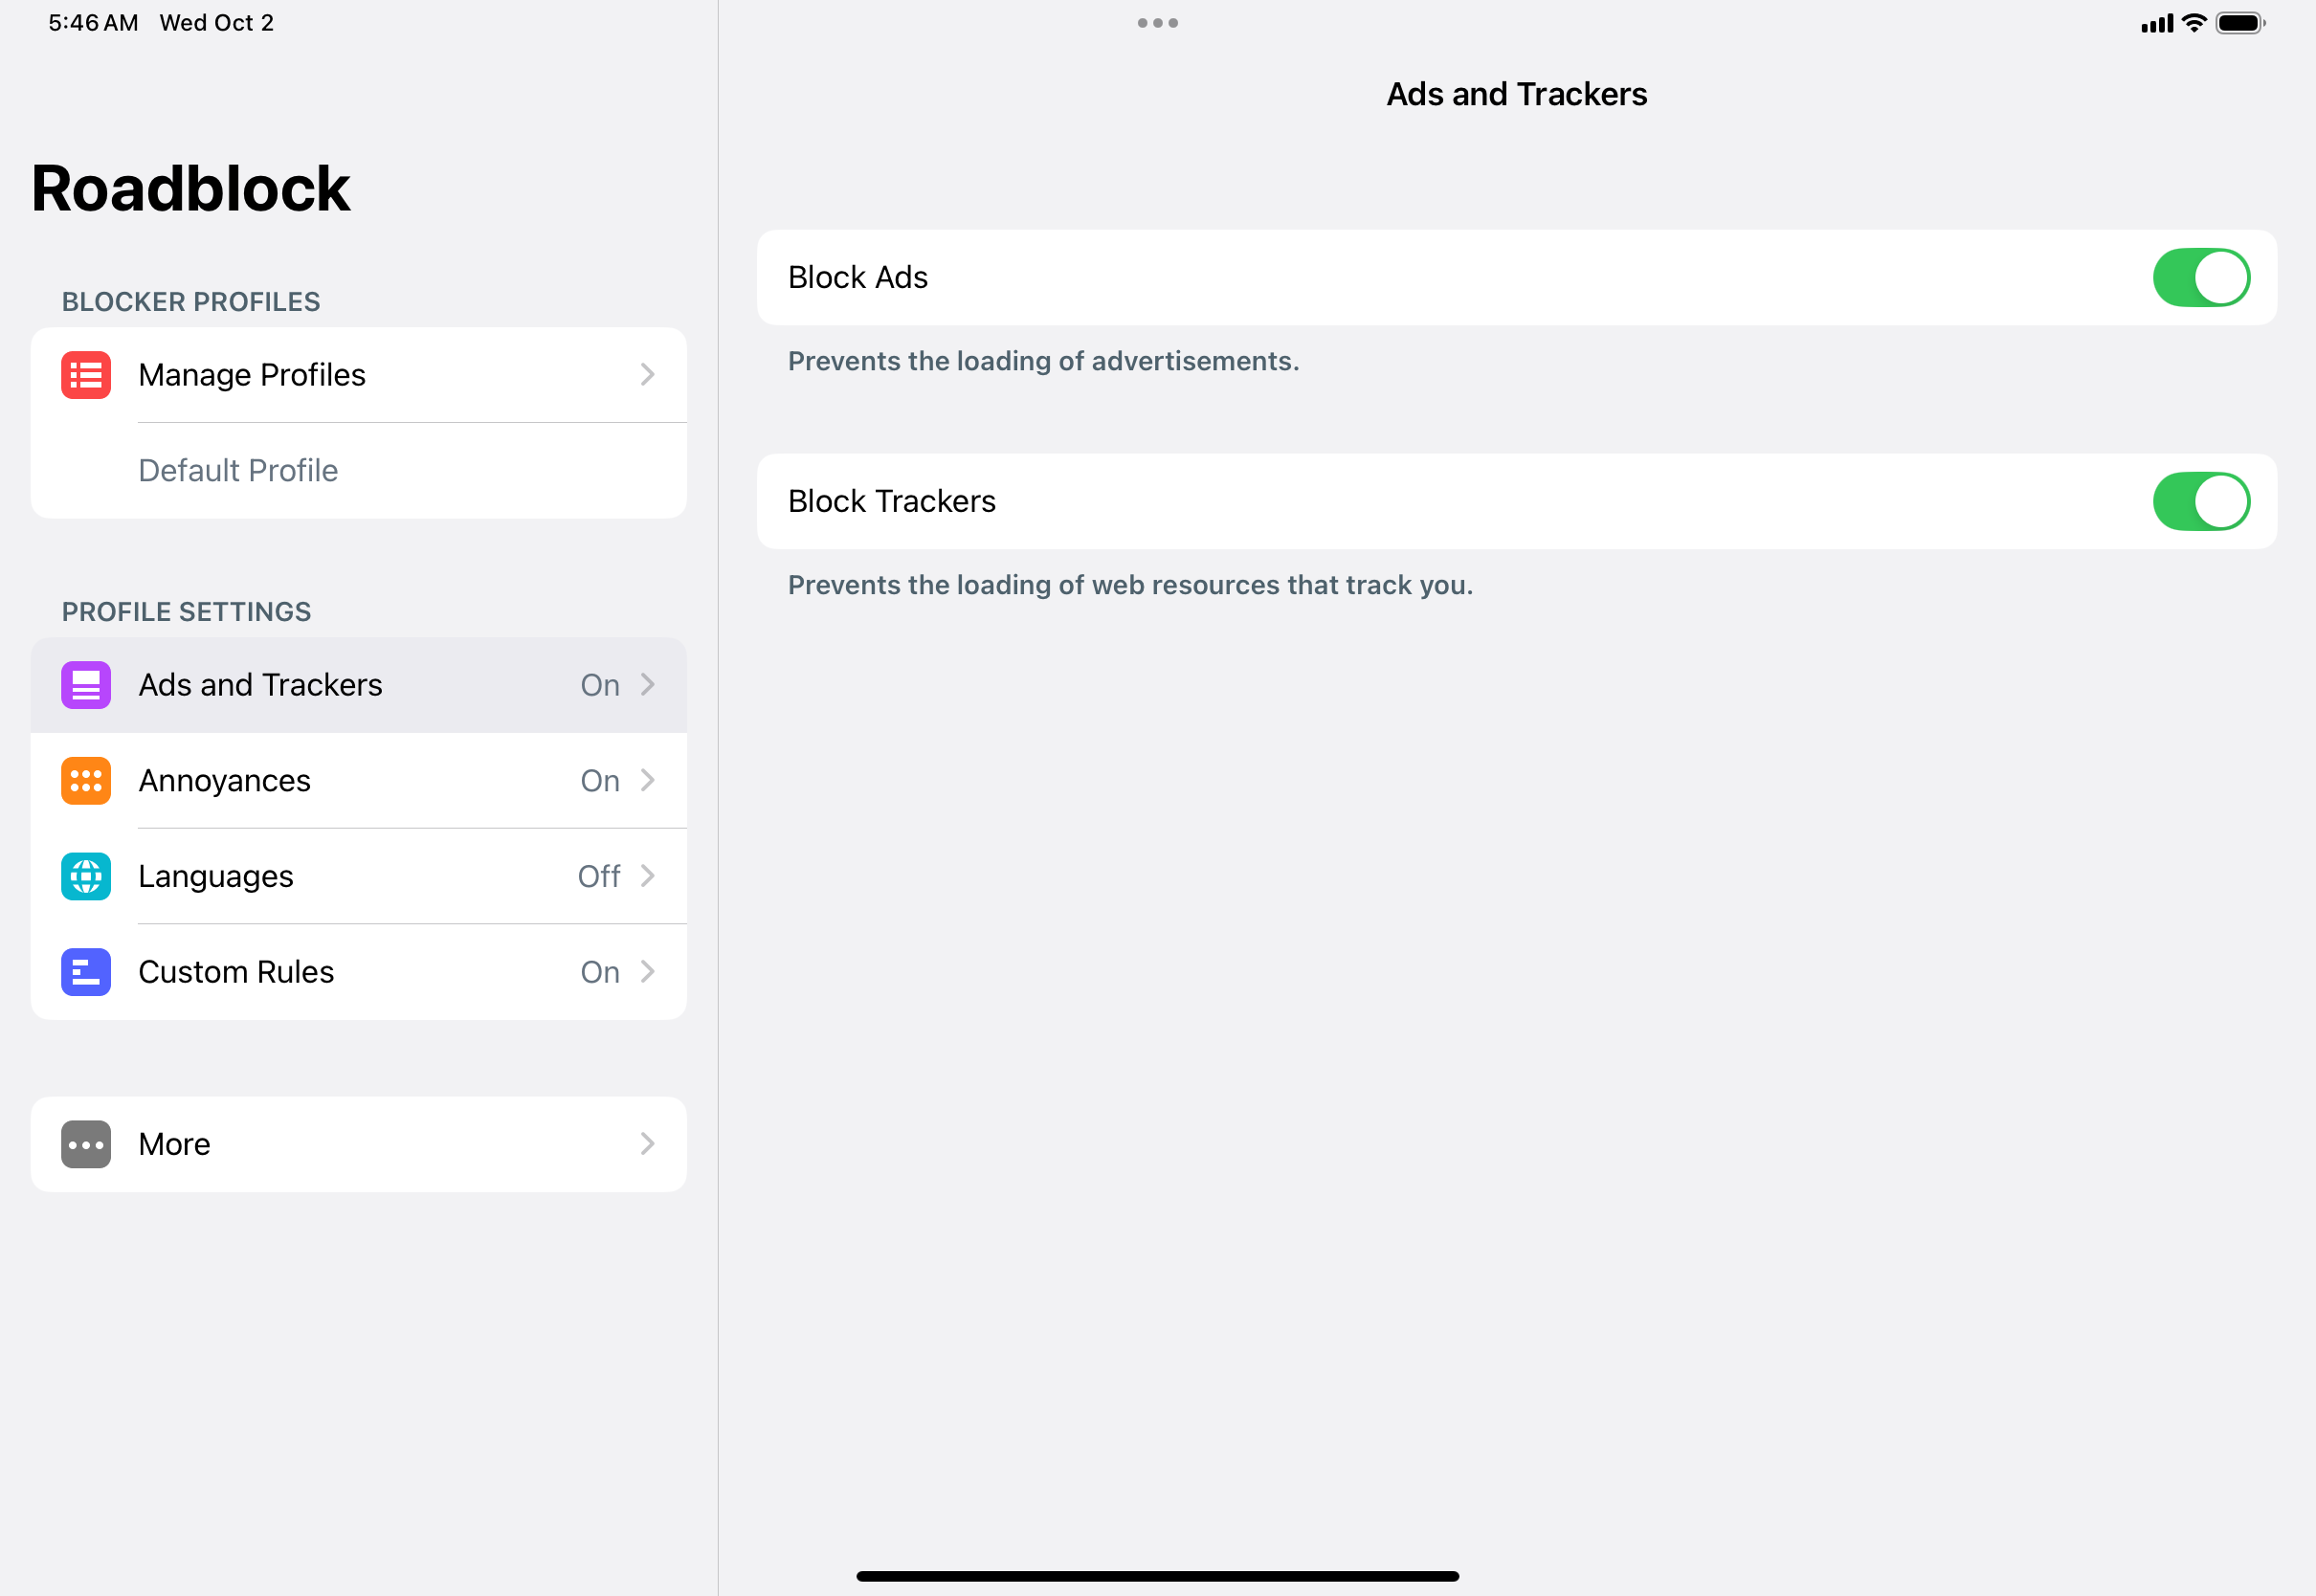
Task: Open the More row chevron
Action: [647, 1144]
